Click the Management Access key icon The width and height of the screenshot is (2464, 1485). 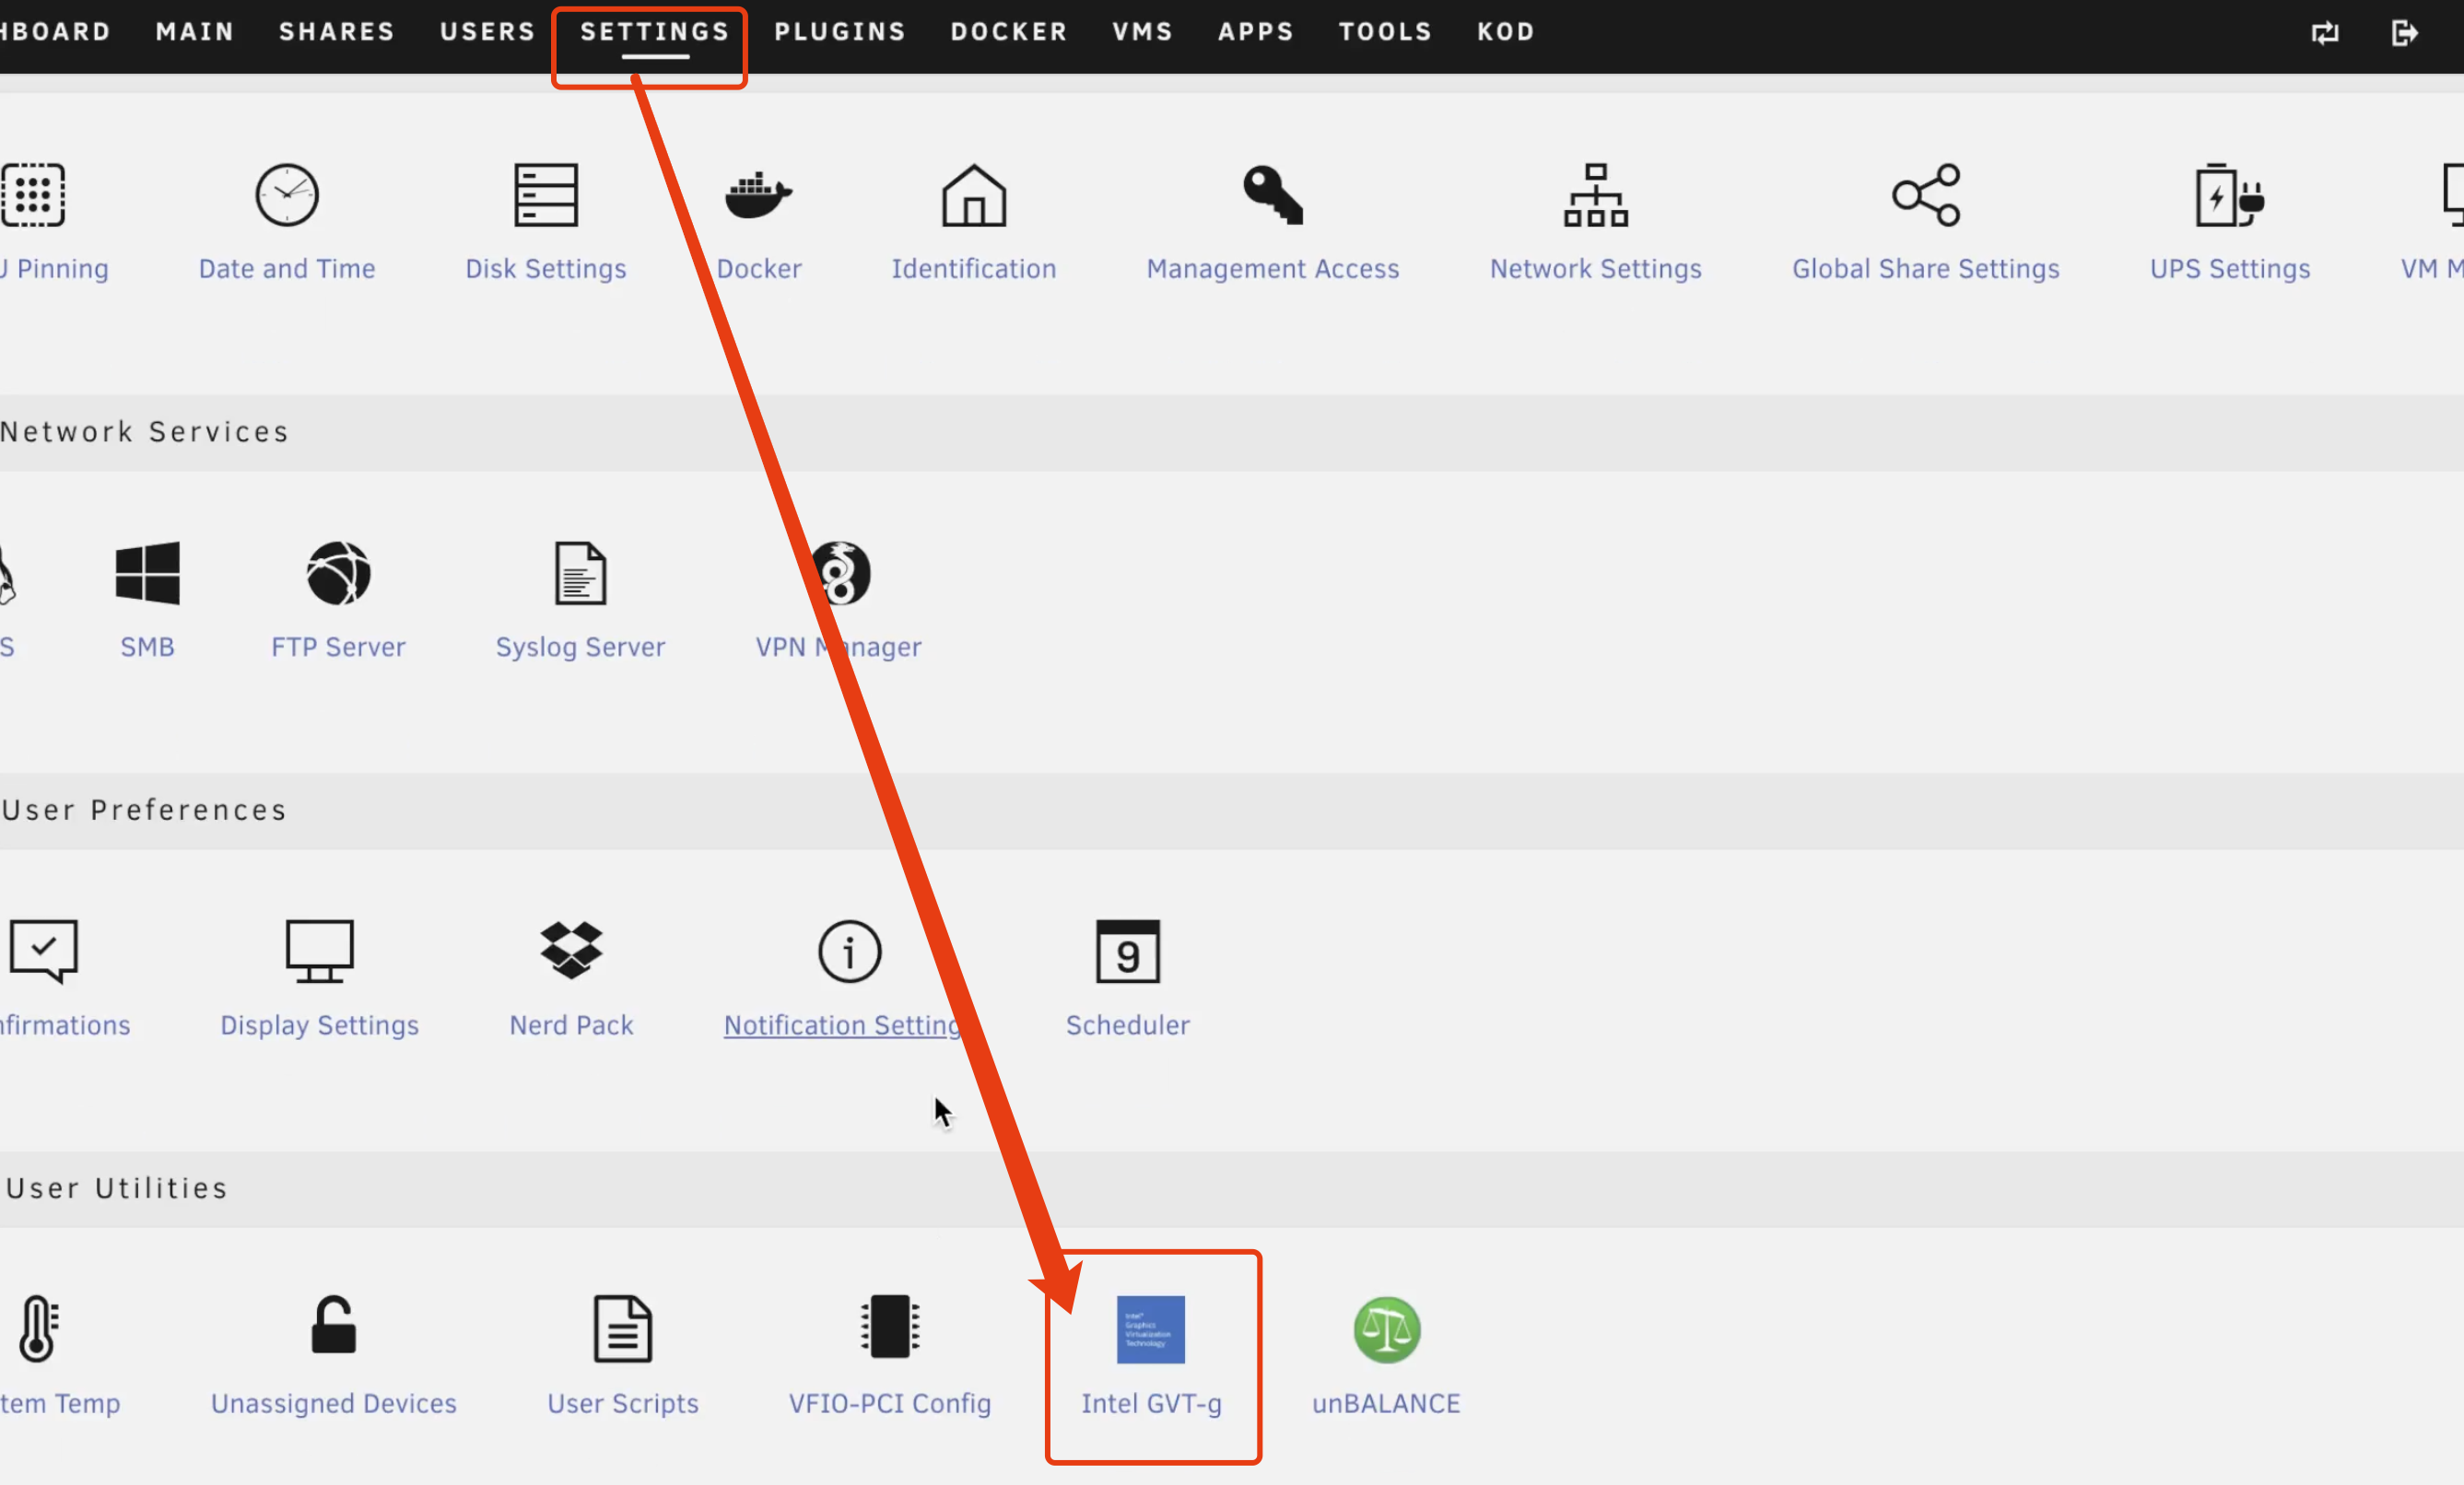(x=1272, y=195)
